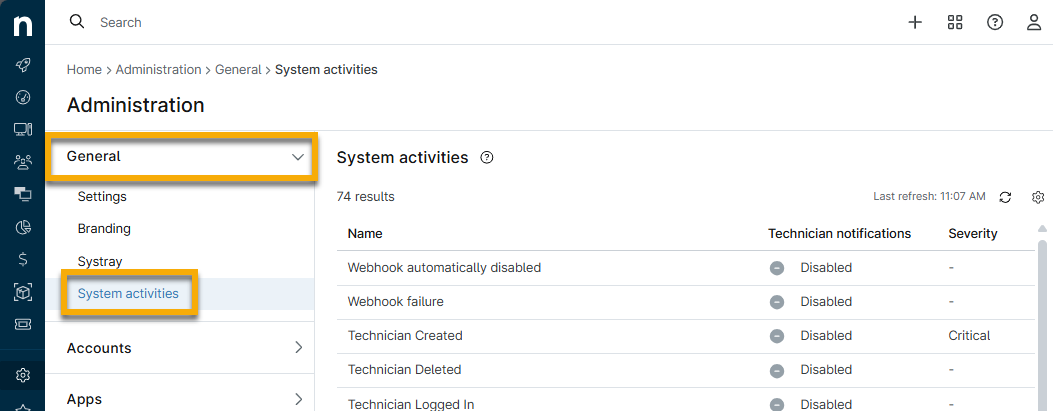Click the NinjaOne logo icon
Screen dimensions: 1053x411
[x=22, y=24]
